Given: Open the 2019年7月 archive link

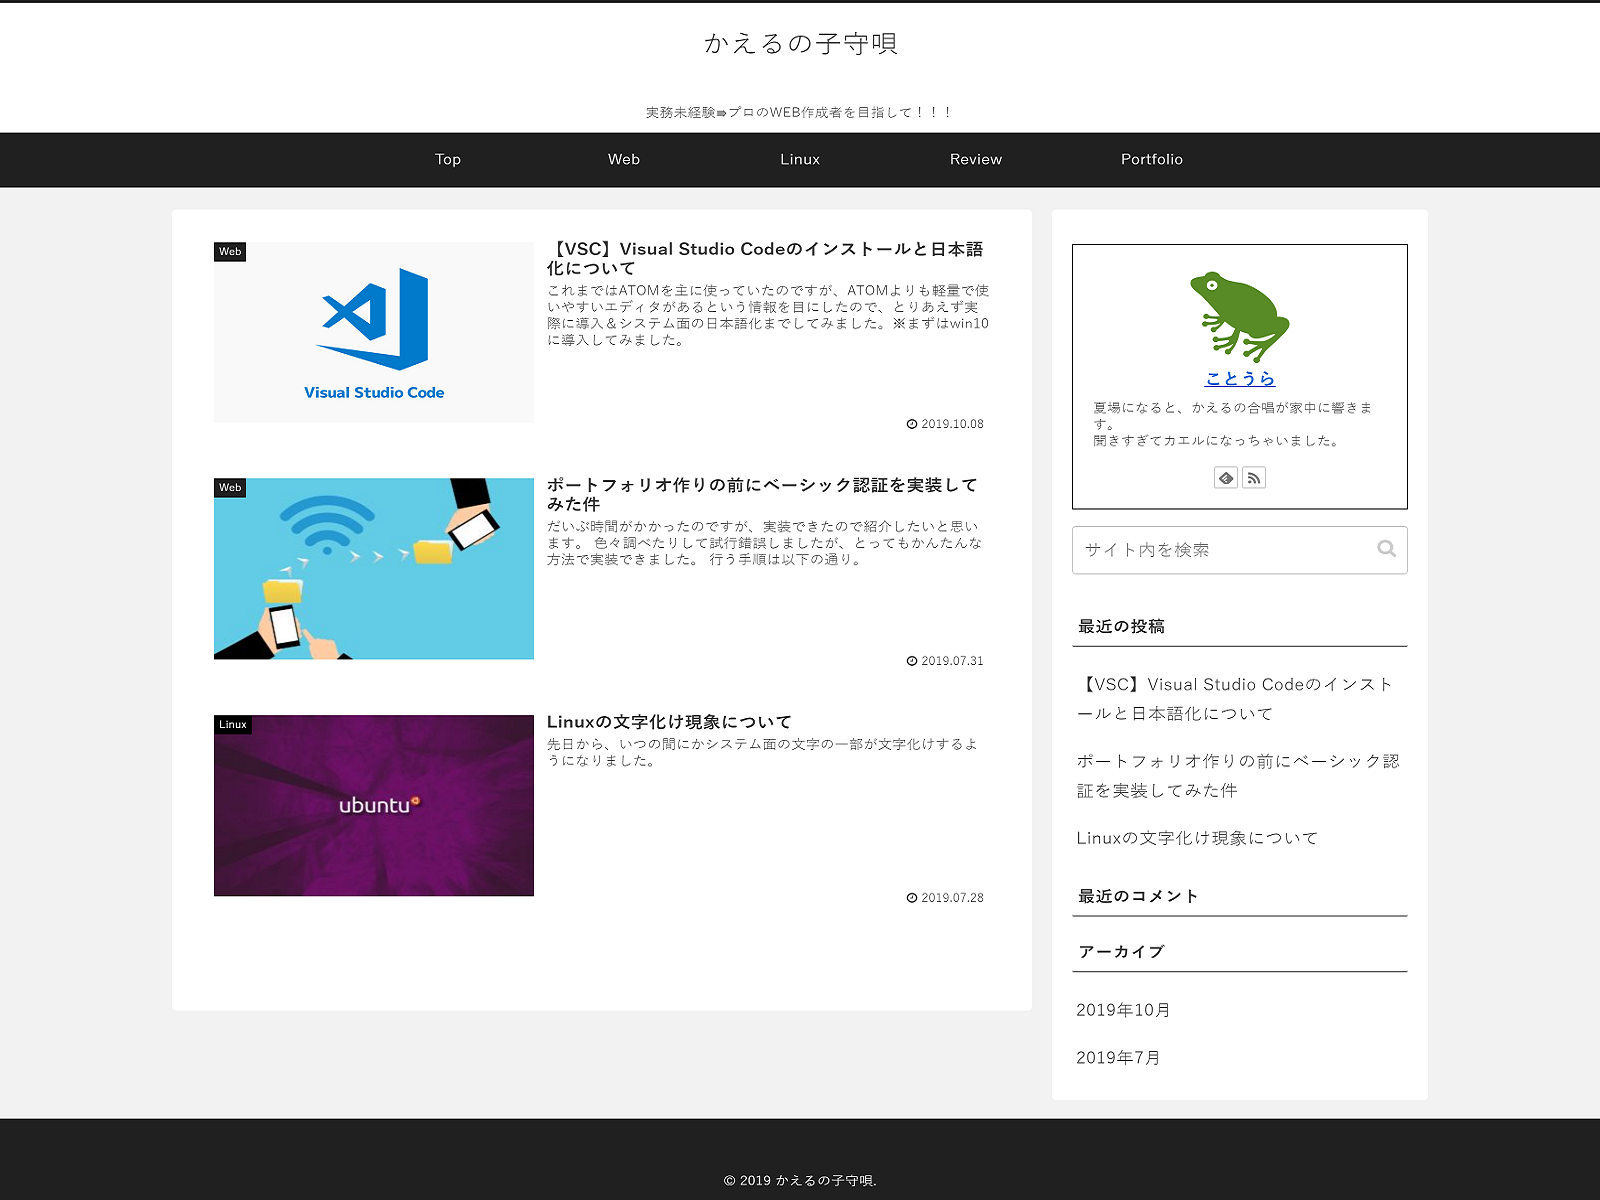Looking at the screenshot, I should pos(1118,1058).
